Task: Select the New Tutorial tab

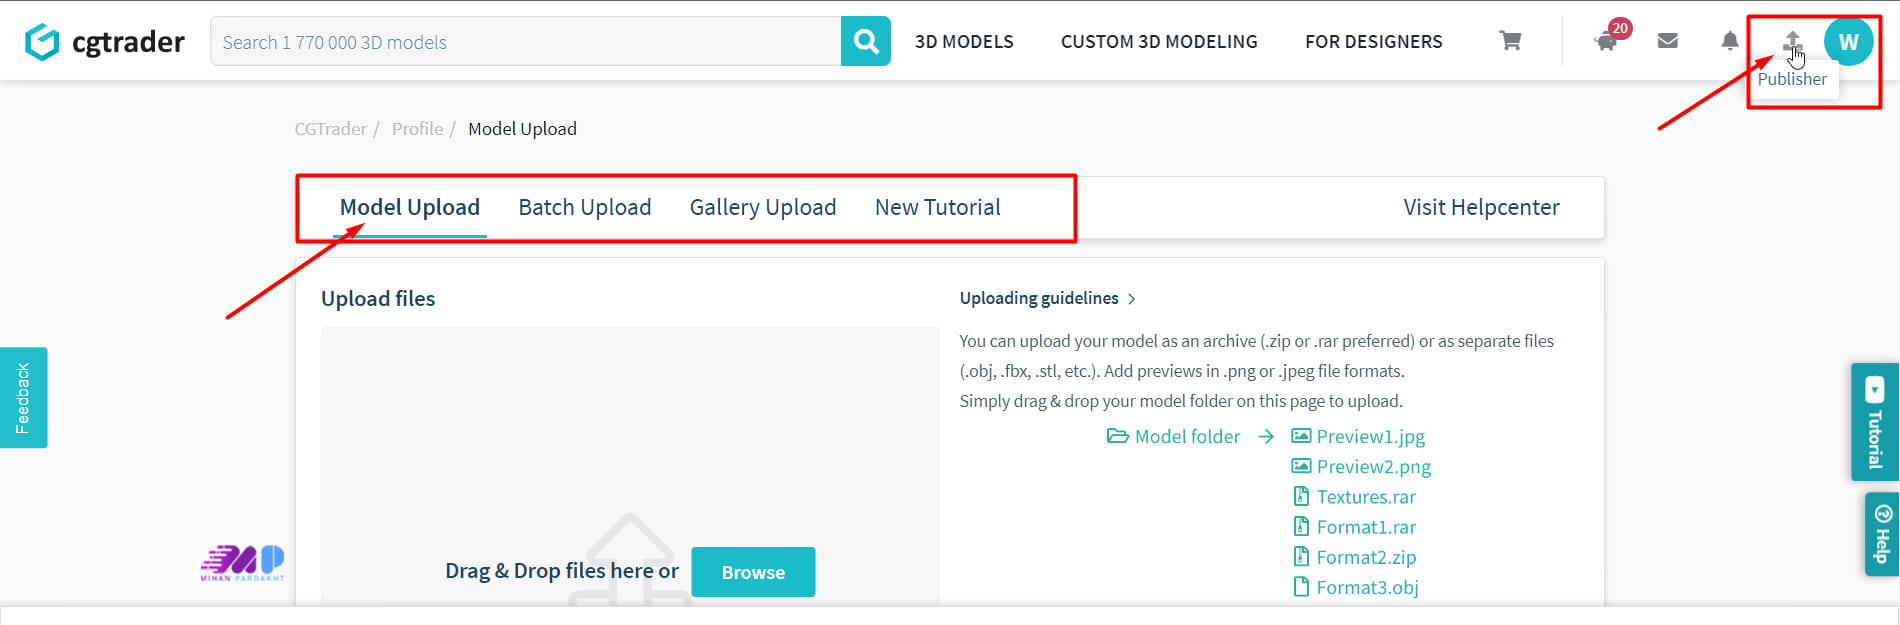Action: [937, 207]
